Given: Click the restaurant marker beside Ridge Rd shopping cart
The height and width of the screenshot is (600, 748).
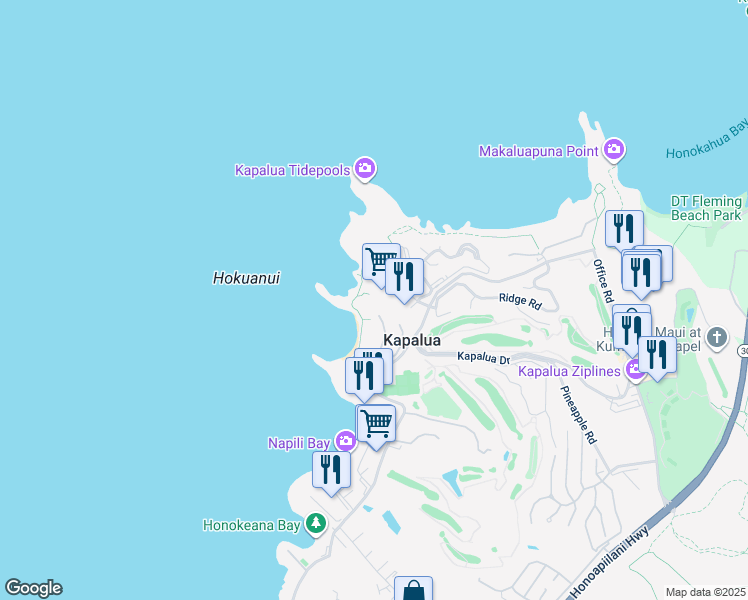Looking at the screenshot, I should (404, 280).
